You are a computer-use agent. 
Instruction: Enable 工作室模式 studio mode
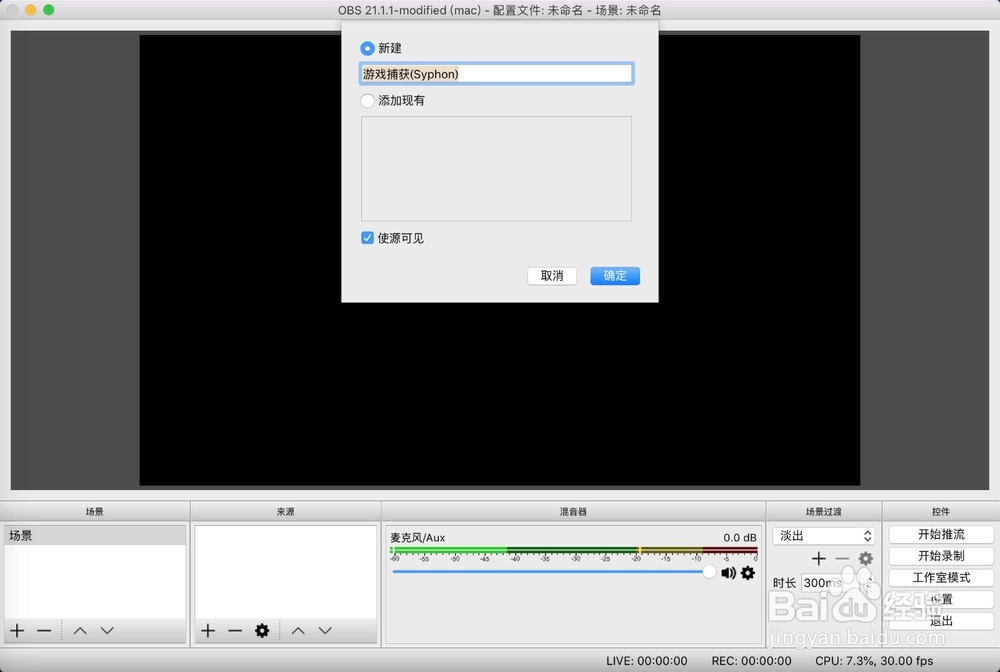click(941, 578)
